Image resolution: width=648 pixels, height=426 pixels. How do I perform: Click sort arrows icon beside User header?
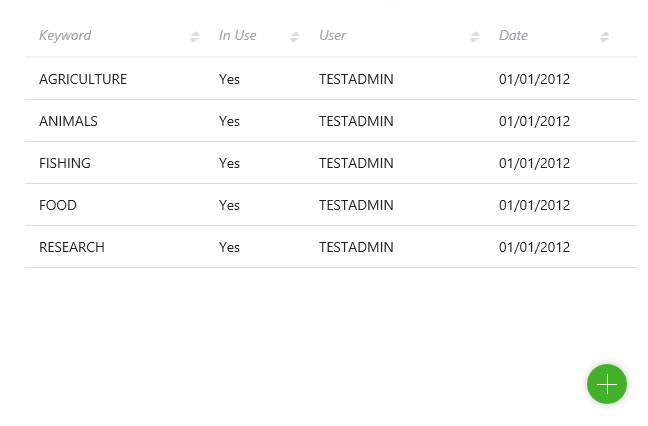click(474, 37)
